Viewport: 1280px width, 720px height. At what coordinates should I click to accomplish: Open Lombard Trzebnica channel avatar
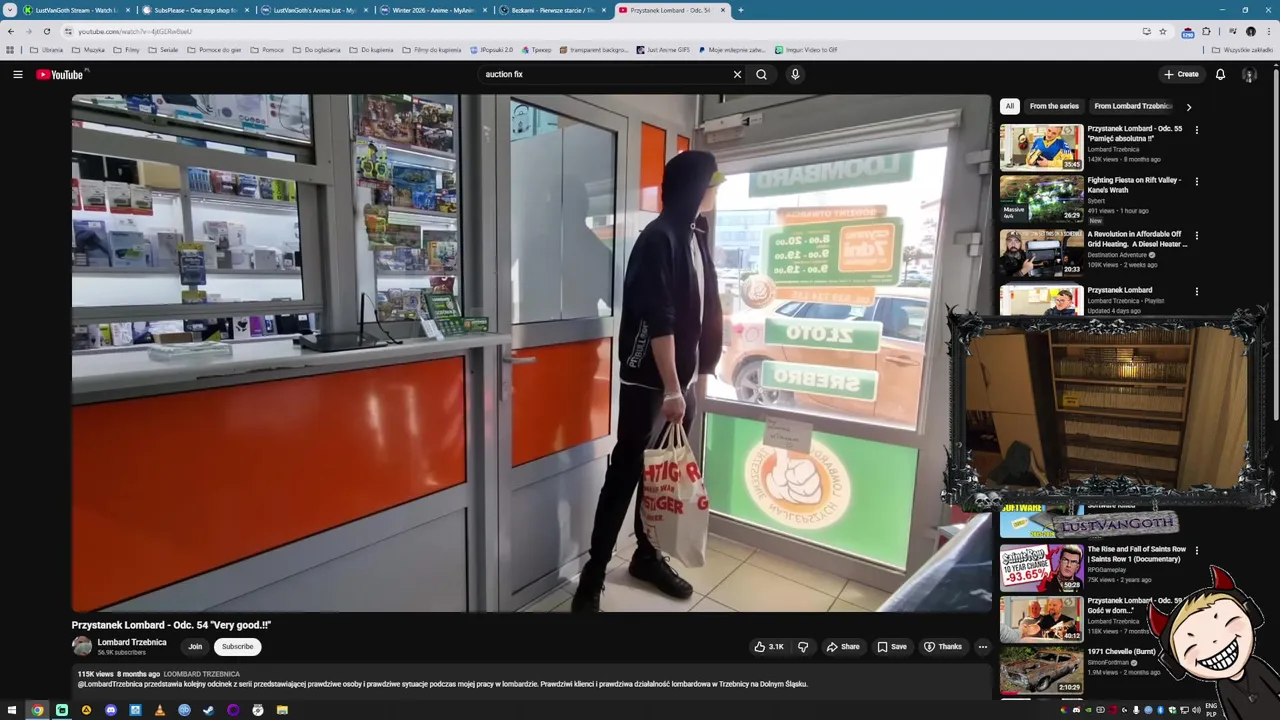pyautogui.click(x=82, y=646)
